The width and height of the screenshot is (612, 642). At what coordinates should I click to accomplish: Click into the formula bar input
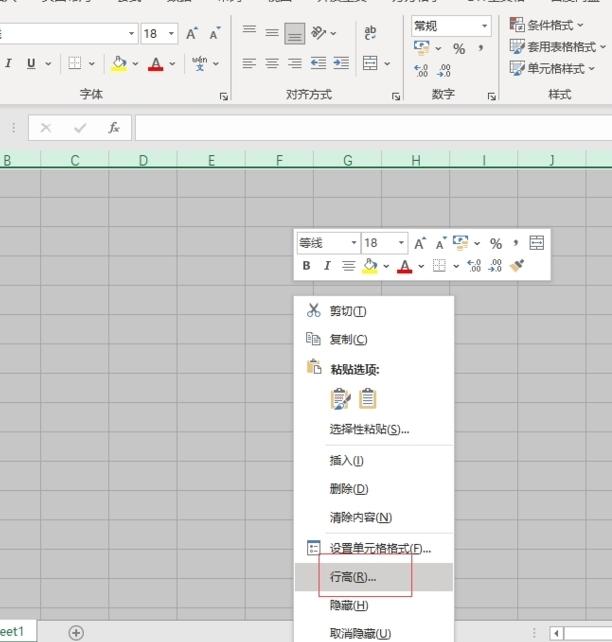[373, 128]
